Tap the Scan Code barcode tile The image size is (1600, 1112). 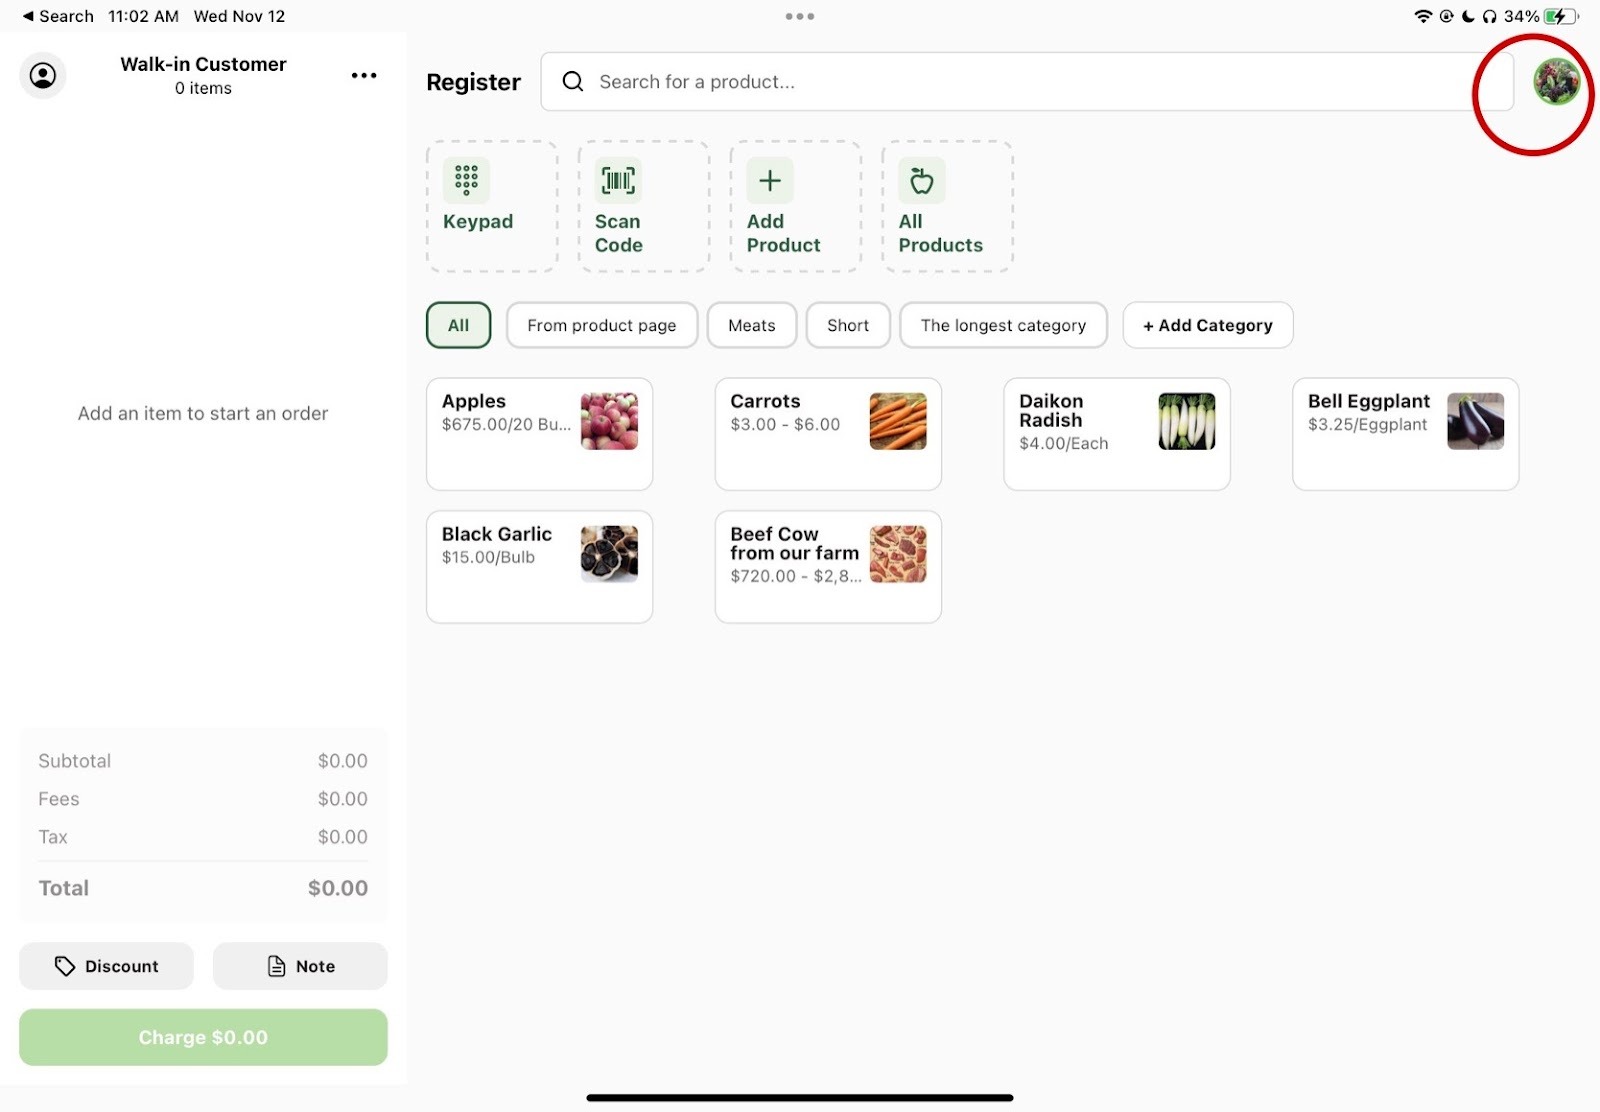[643, 206]
